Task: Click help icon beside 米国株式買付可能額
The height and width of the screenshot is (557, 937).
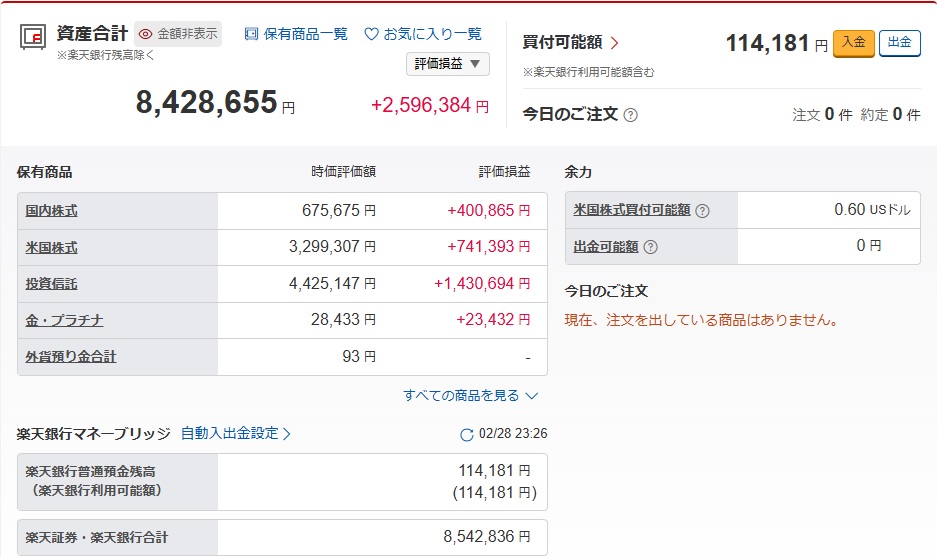Action: tap(702, 211)
